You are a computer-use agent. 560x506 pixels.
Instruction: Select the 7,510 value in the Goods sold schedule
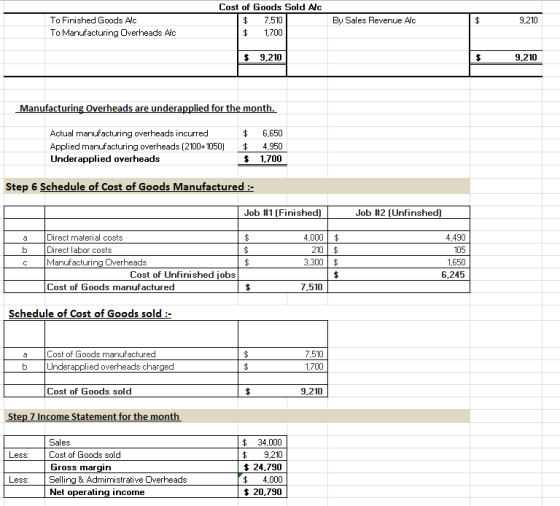coord(314,354)
